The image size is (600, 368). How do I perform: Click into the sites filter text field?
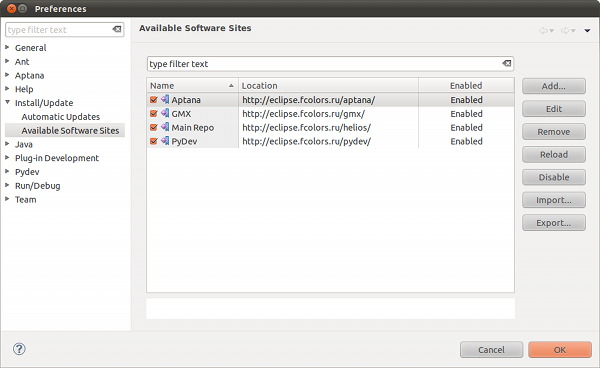323,64
